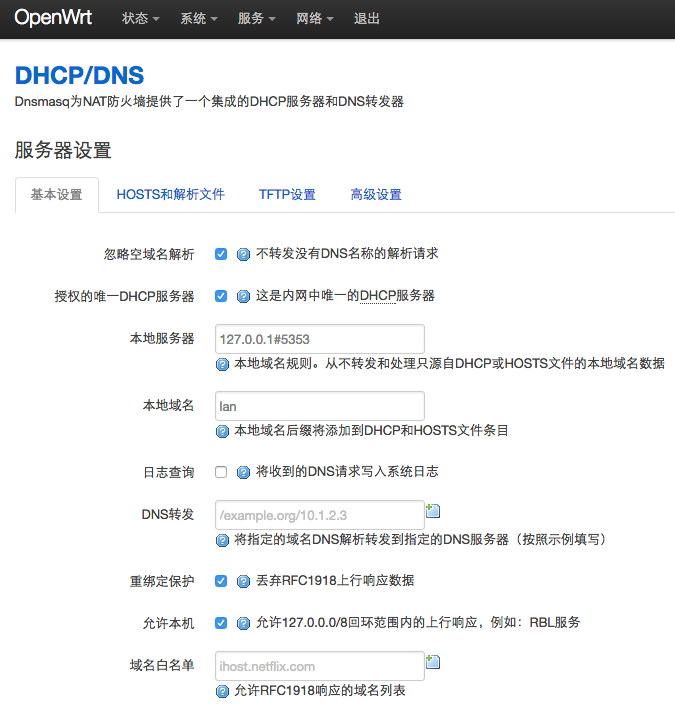Click help icon beside 丢弃RFC1918上行响应数据

[x=243, y=581]
